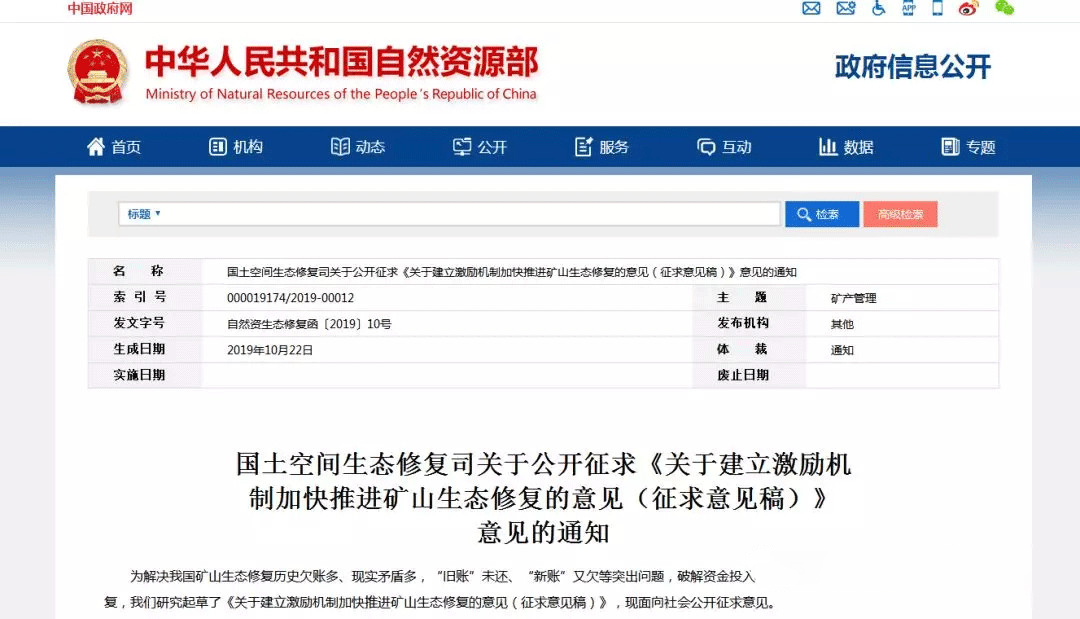Click the WeChat icon
The width and height of the screenshot is (1080, 619).
pyautogui.click(x=1003, y=9)
